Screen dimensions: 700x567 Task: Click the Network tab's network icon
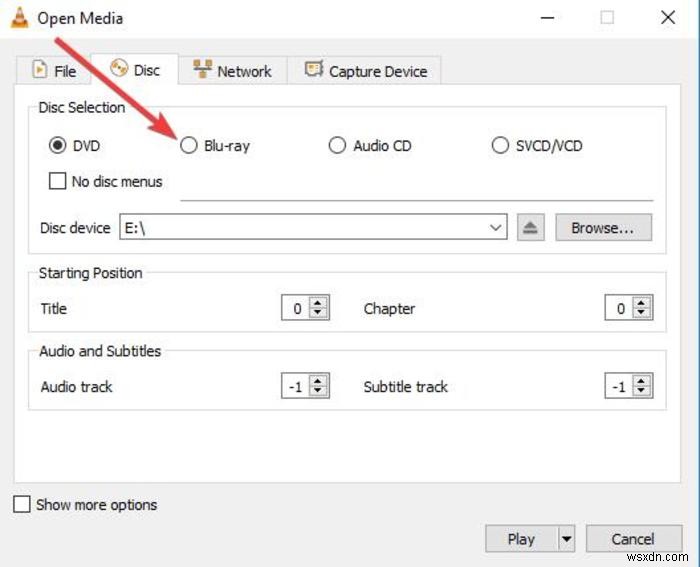coord(202,70)
